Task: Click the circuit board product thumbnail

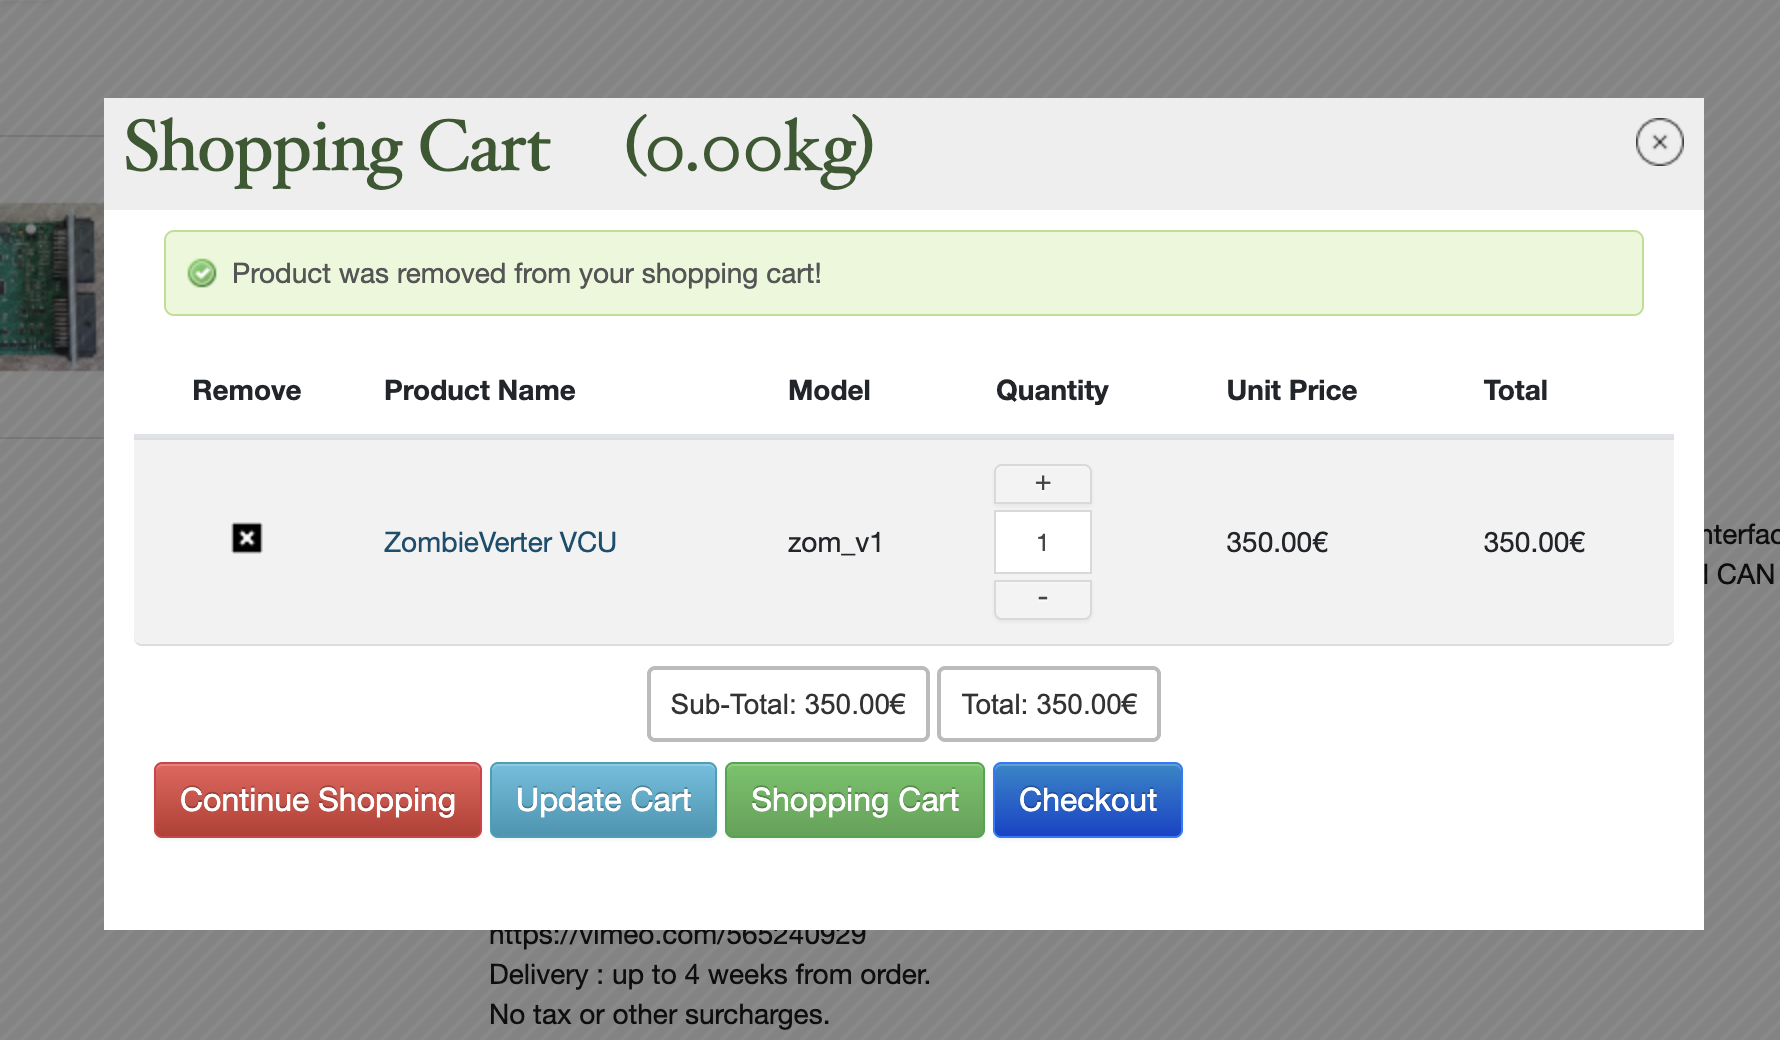Action: pos(52,288)
